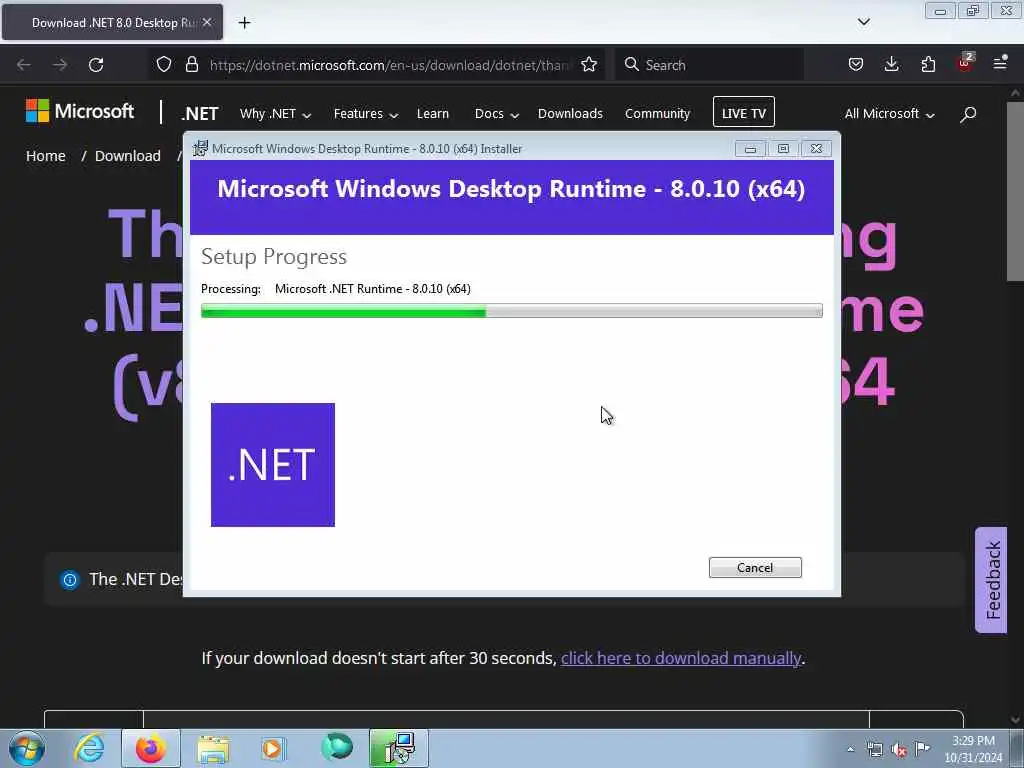Go back in Firefox

coord(24,65)
